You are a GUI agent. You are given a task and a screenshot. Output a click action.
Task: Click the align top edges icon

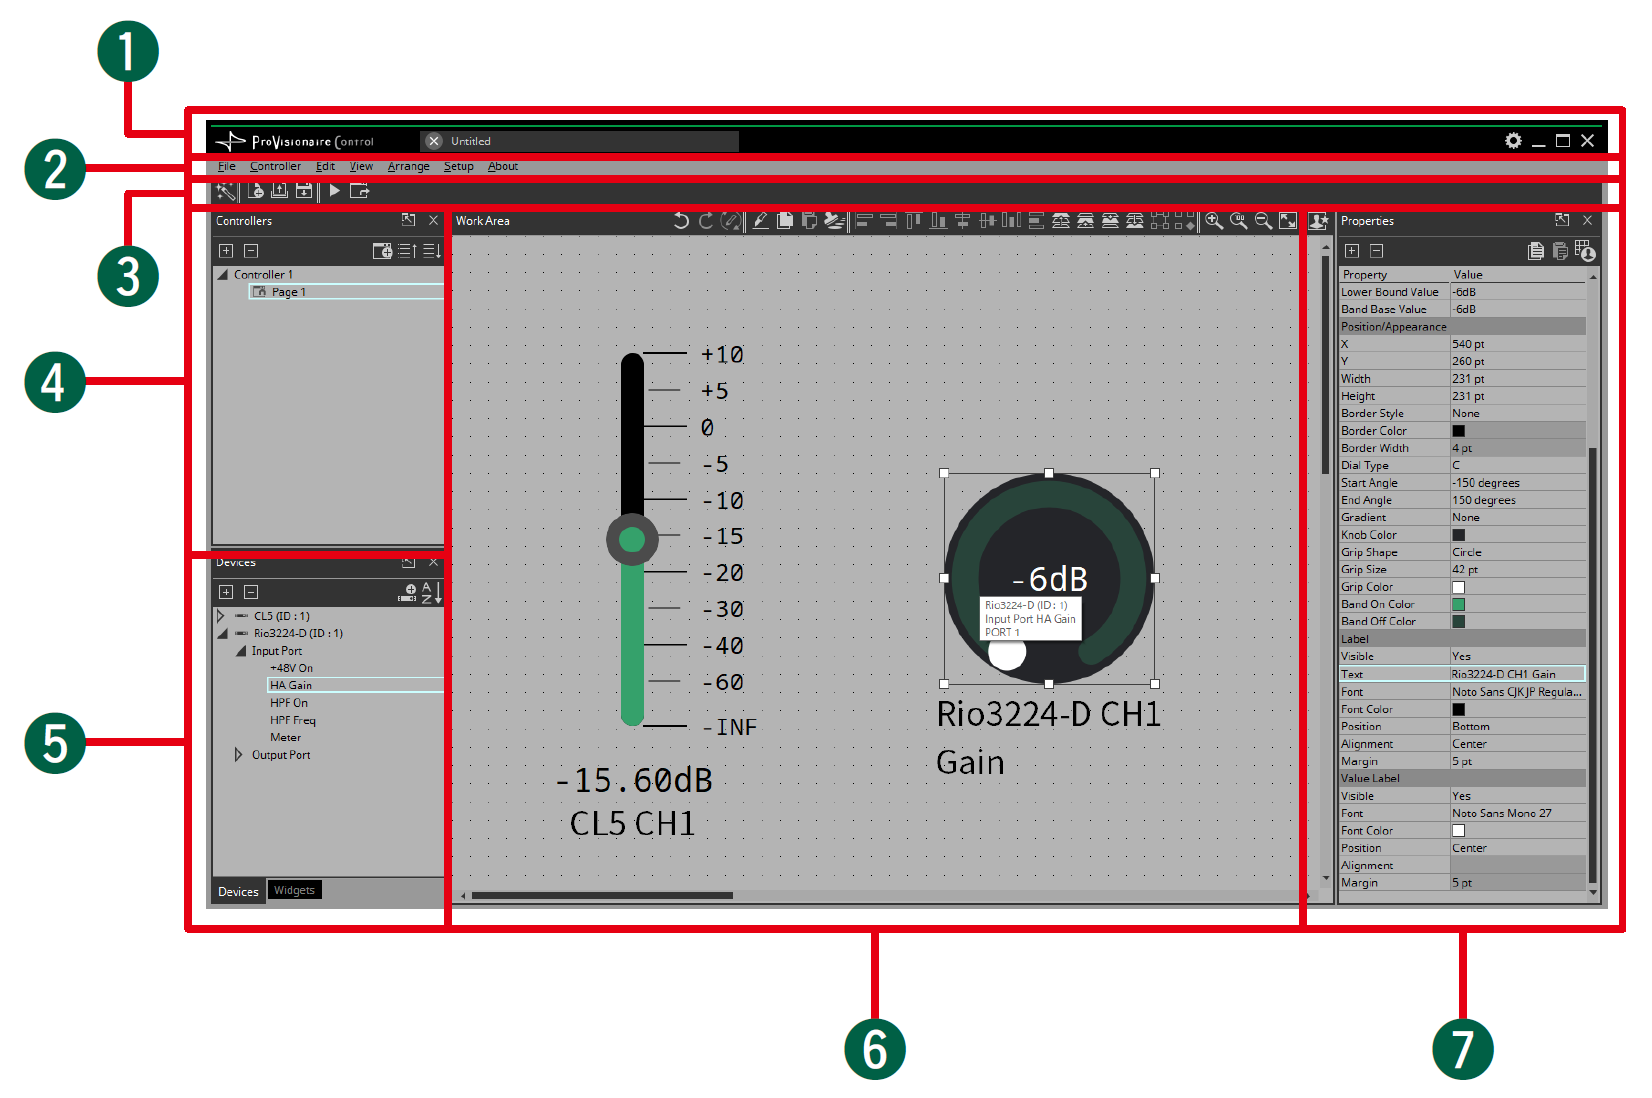click(x=913, y=221)
